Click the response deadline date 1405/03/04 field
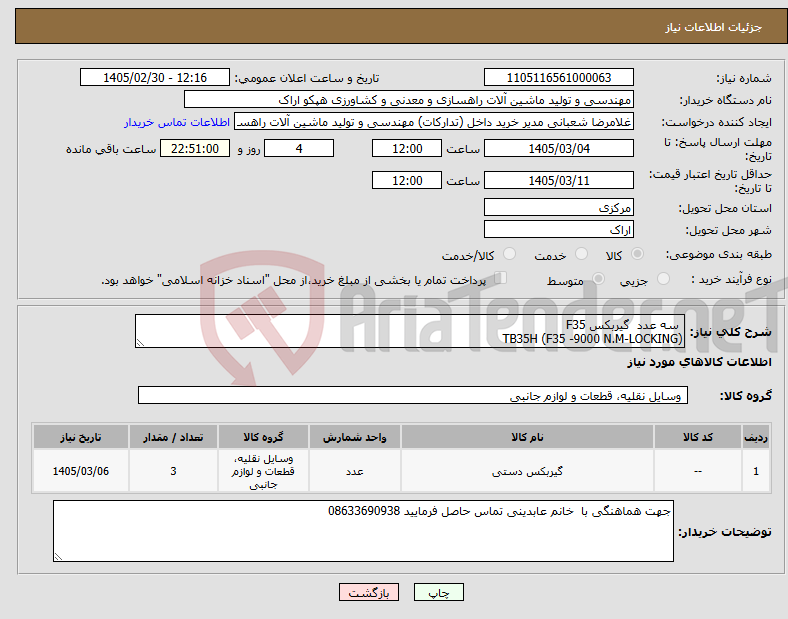The width and height of the screenshot is (788, 619). point(558,148)
